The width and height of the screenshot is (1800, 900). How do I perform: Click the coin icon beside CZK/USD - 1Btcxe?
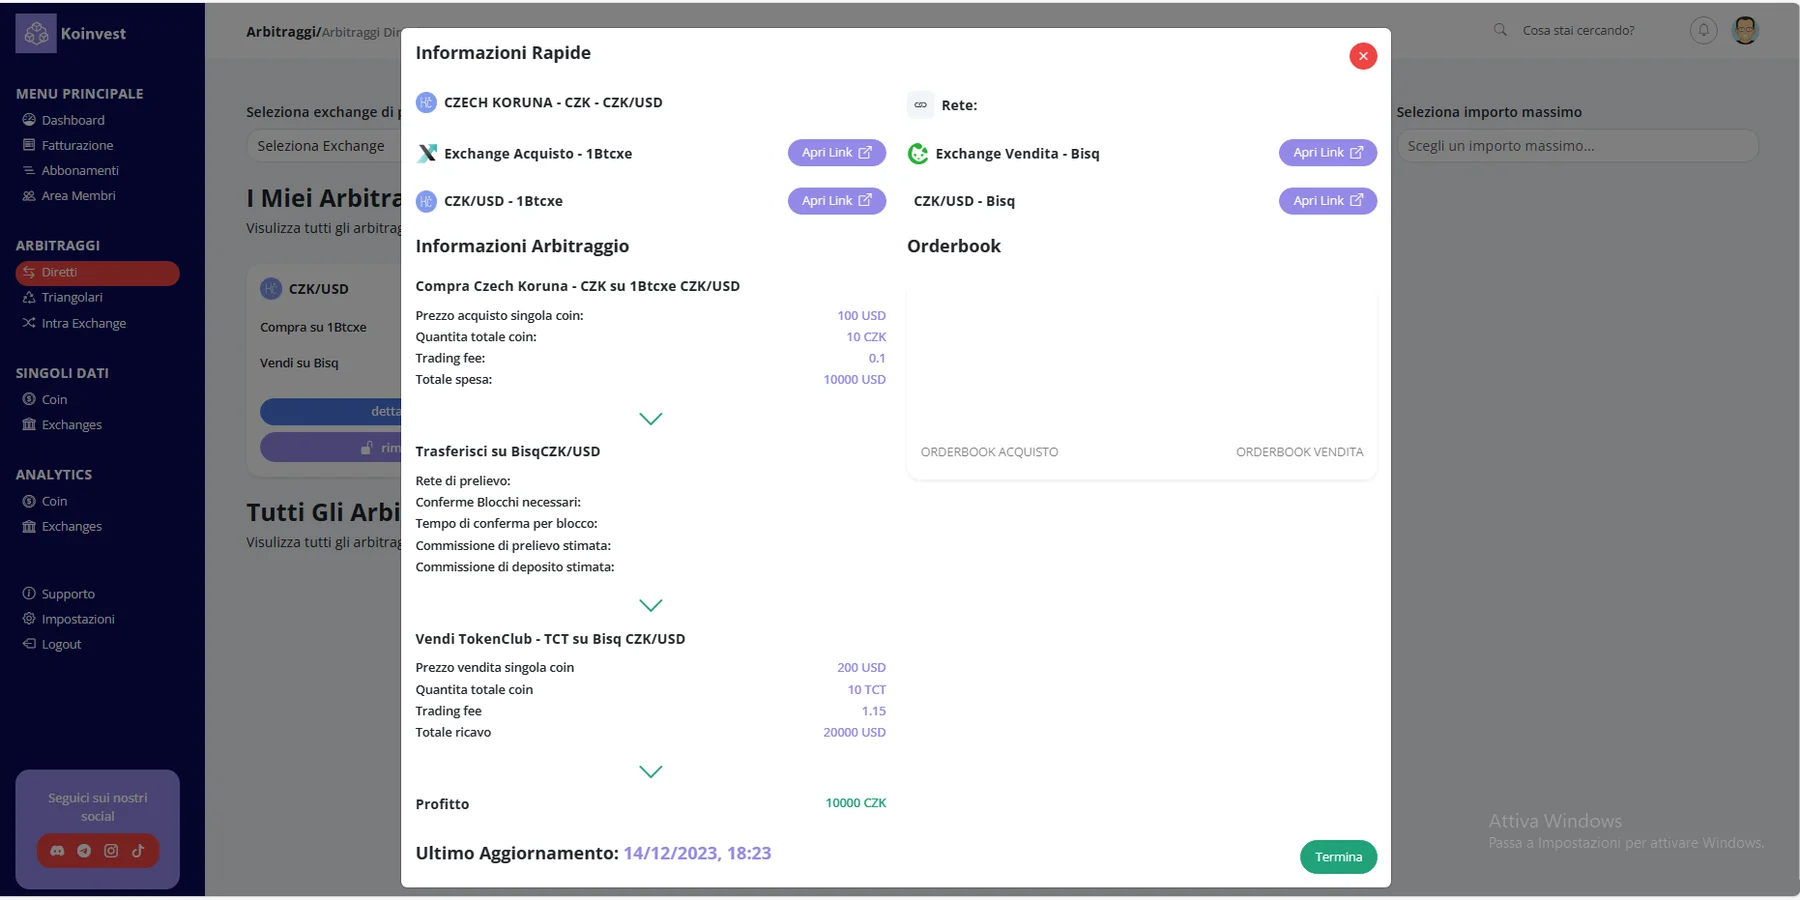[x=426, y=201]
